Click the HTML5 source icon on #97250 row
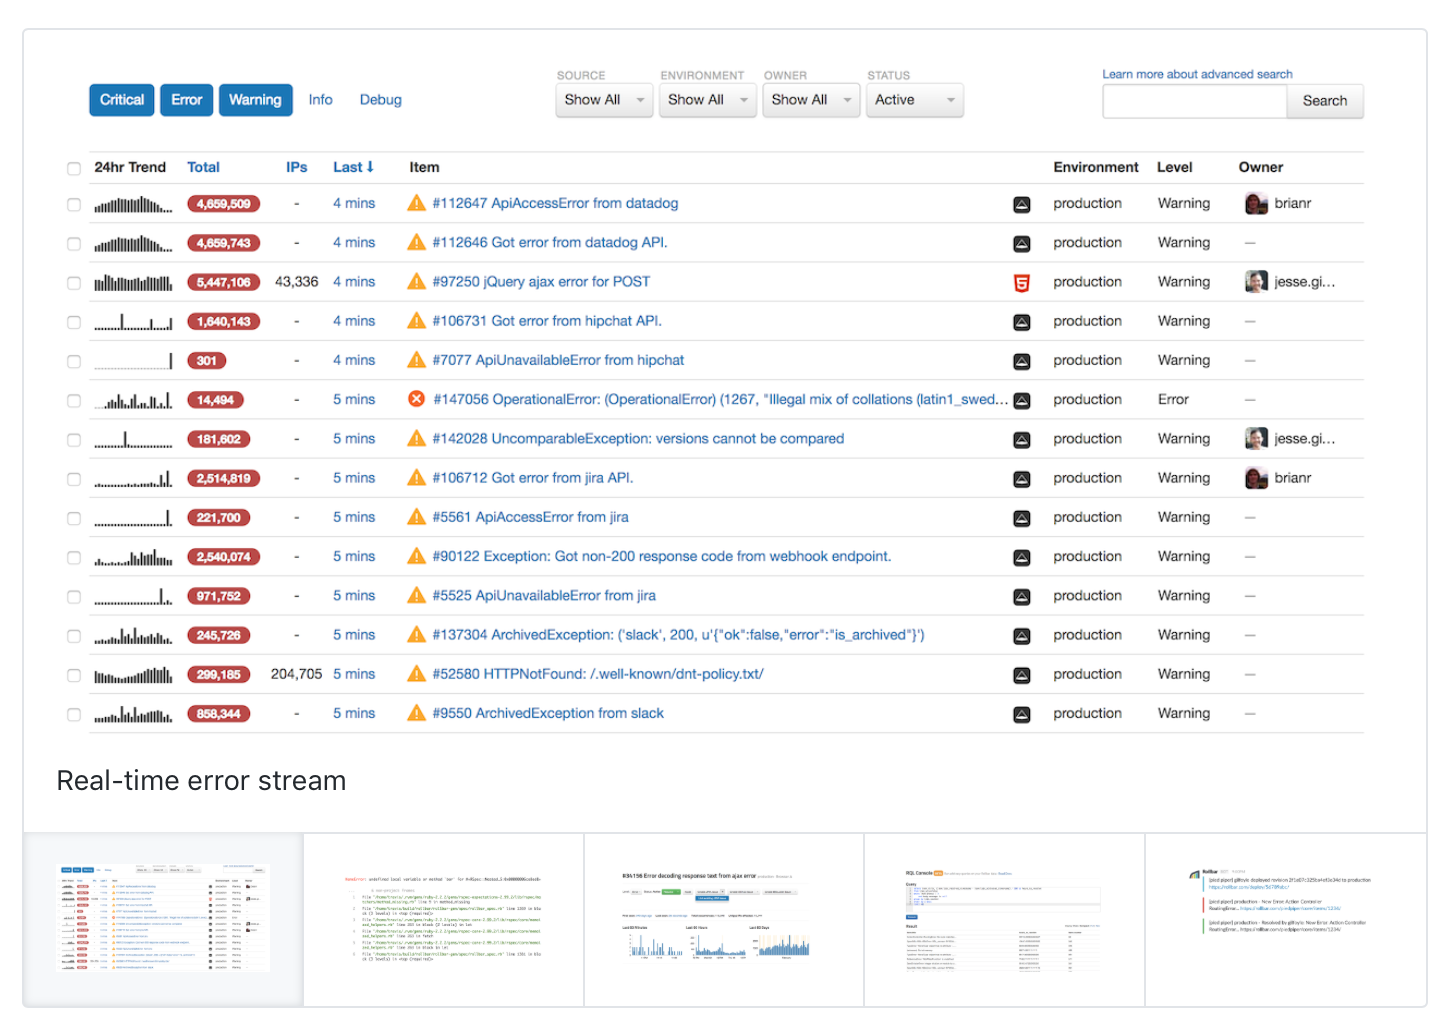1450x1032 pixels. [x=1021, y=282]
